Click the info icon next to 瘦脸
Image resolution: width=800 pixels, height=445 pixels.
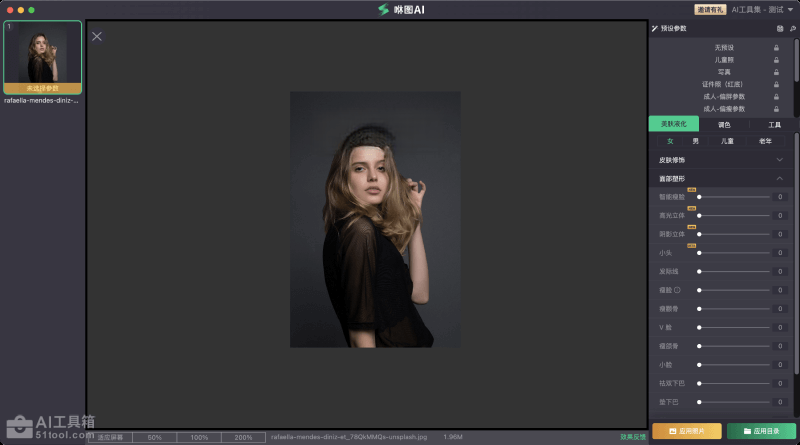(x=677, y=290)
